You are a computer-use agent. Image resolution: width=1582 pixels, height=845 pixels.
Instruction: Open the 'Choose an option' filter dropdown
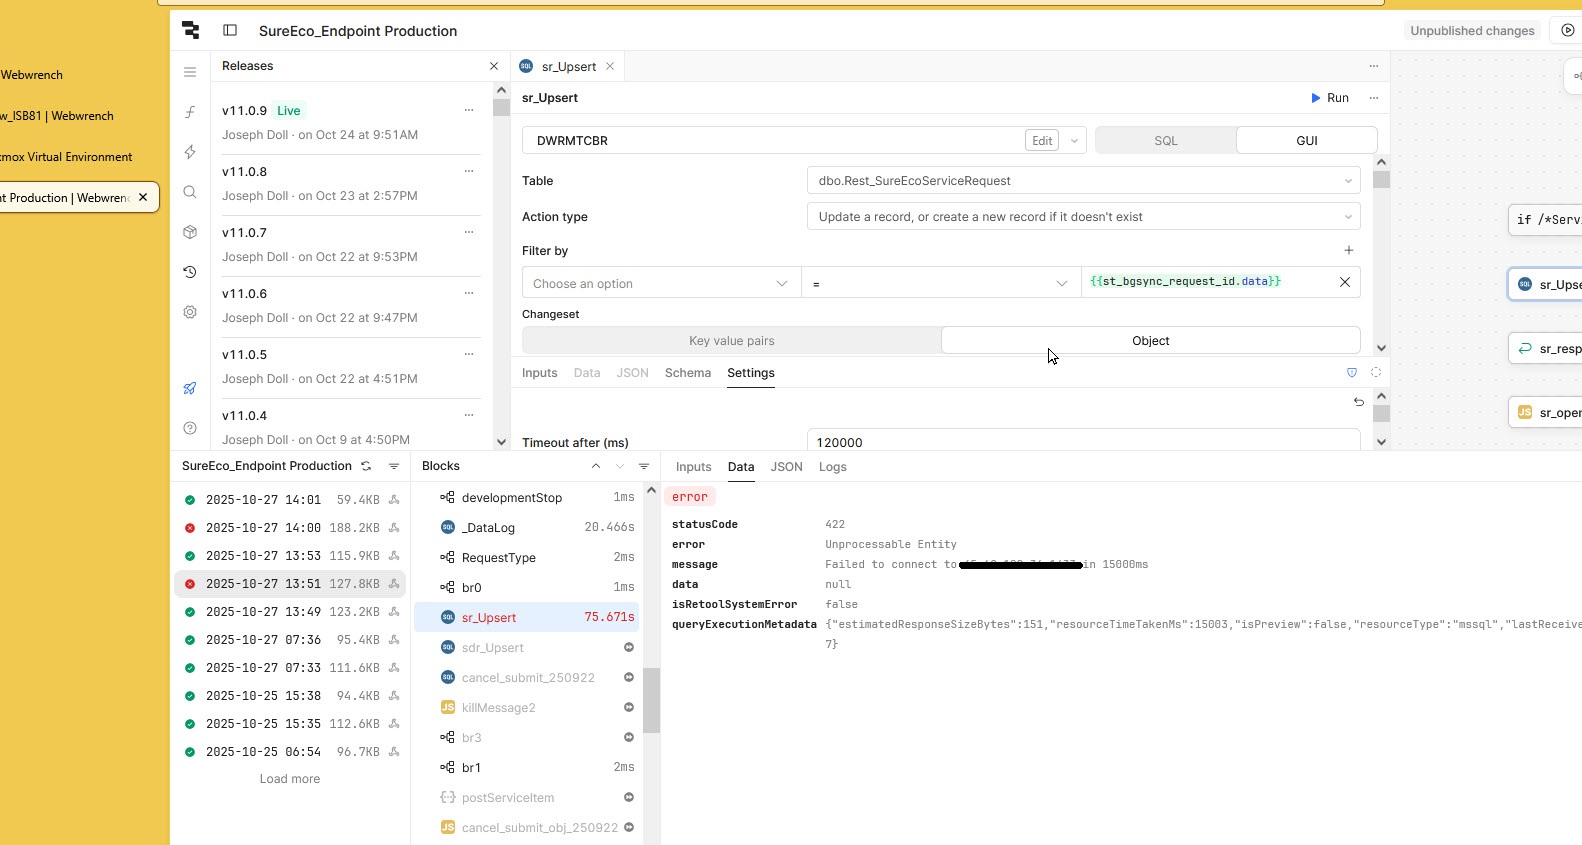[660, 284]
